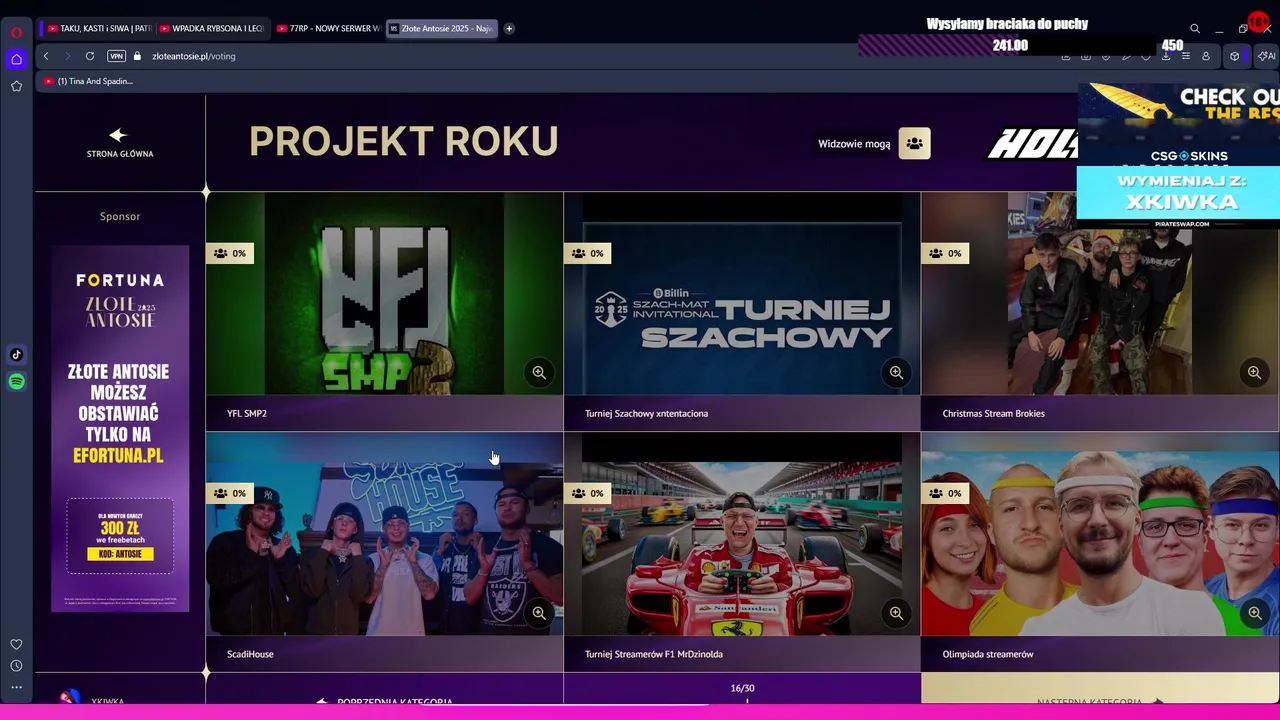Open the history clock icon in the sidebar

click(x=16, y=666)
